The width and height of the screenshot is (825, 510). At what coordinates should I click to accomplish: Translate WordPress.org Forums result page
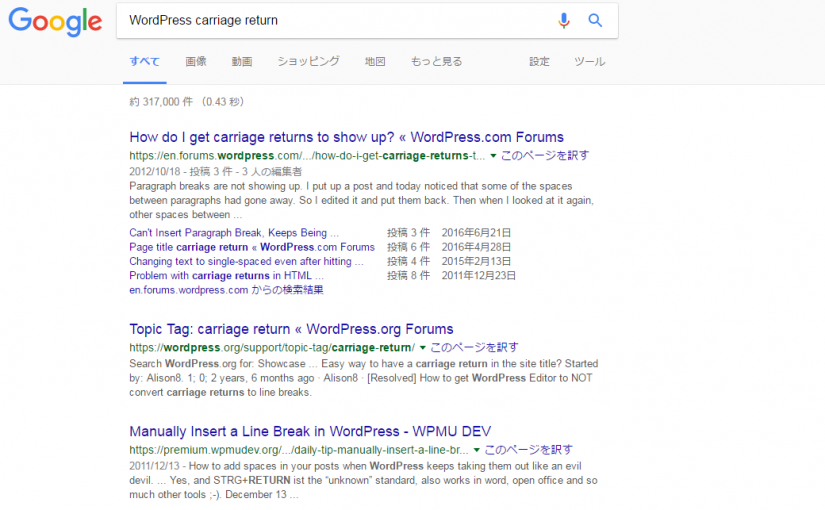[x=474, y=347]
